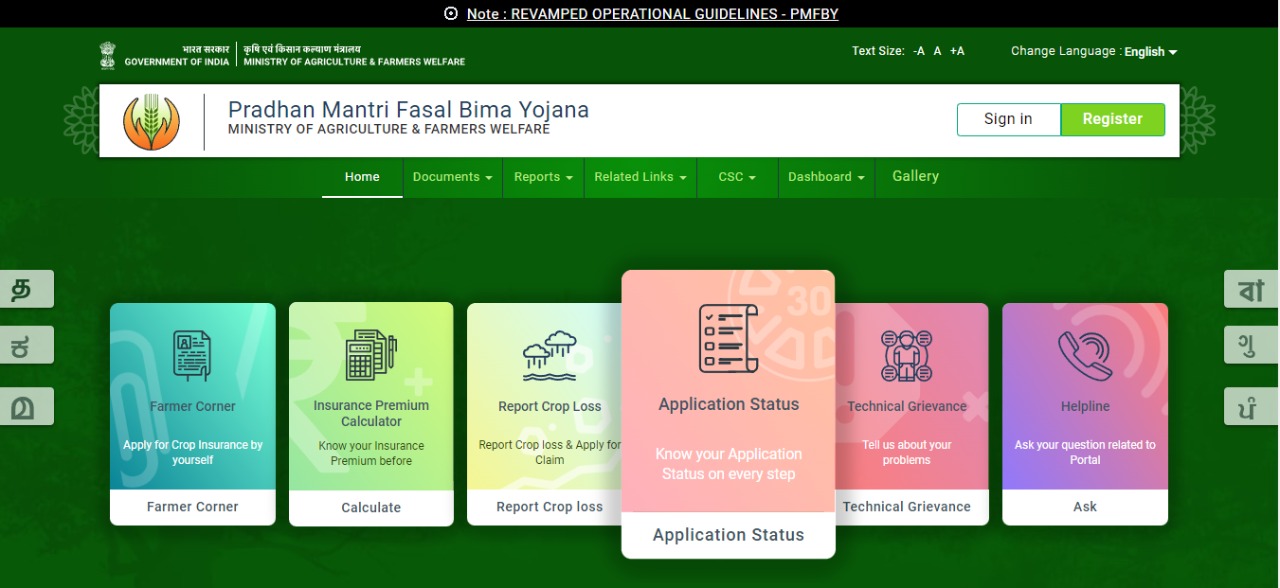
Task: Select the Punjabi script language tile
Action: tap(1252, 406)
